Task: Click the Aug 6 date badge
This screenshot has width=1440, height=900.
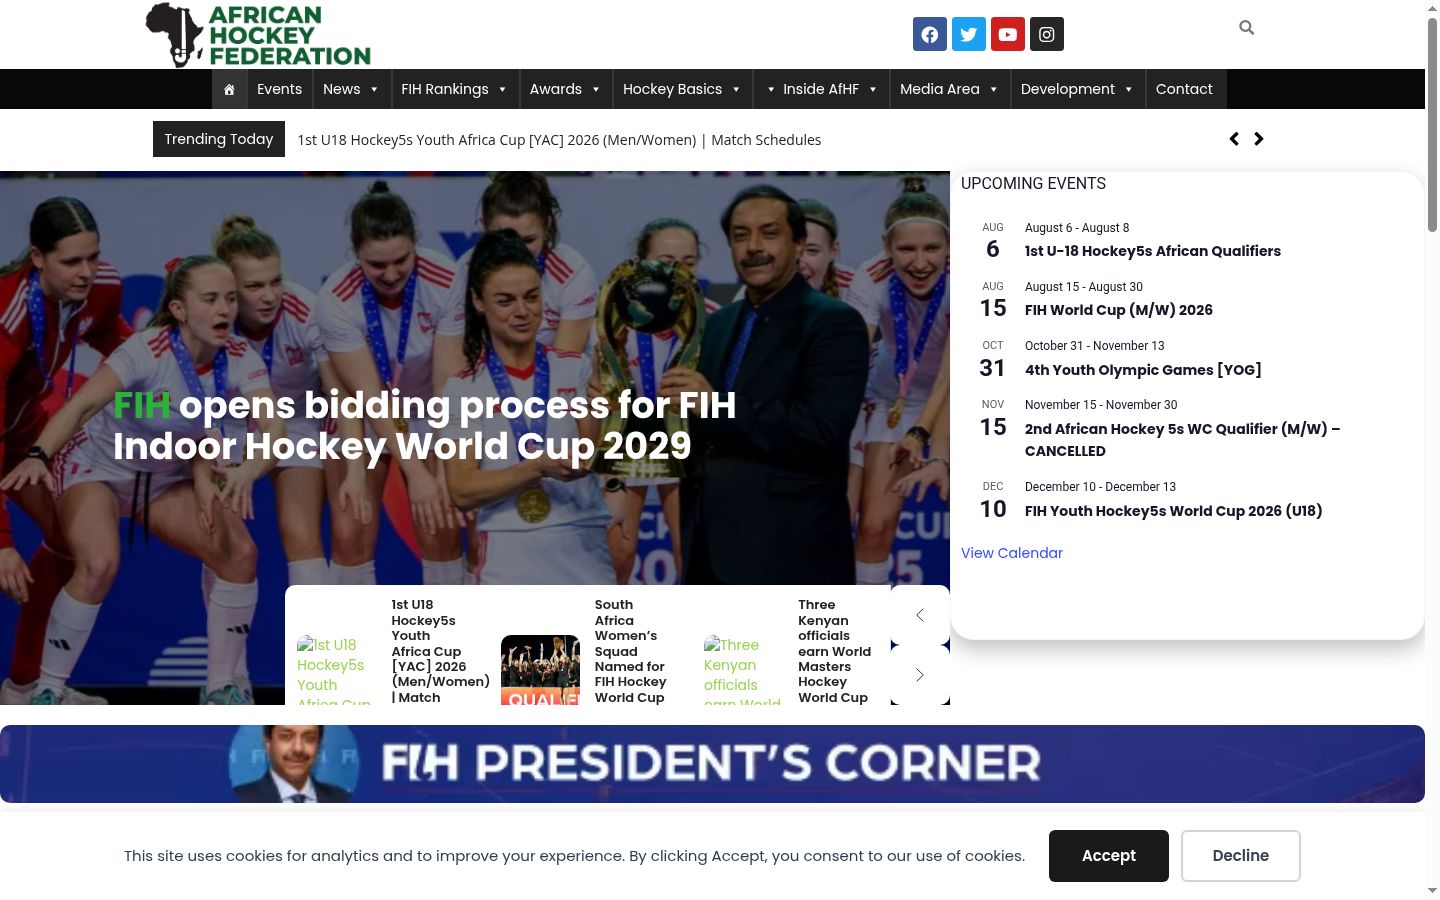Action: (993, 242)
